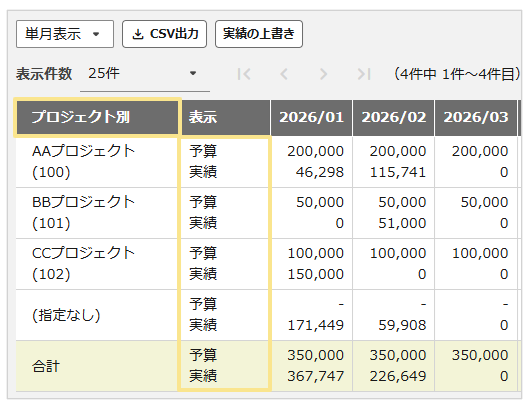Expand the 25件 rows-per-page dropdown
531x406 pixels.
(145, 74)
